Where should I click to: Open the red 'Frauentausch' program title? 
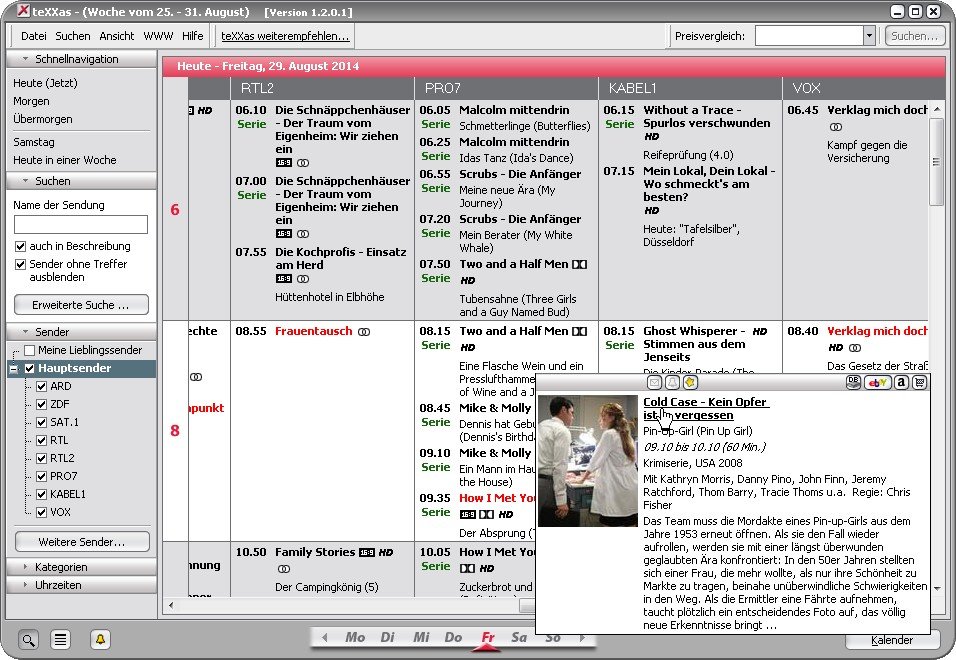tap(313, 332)
